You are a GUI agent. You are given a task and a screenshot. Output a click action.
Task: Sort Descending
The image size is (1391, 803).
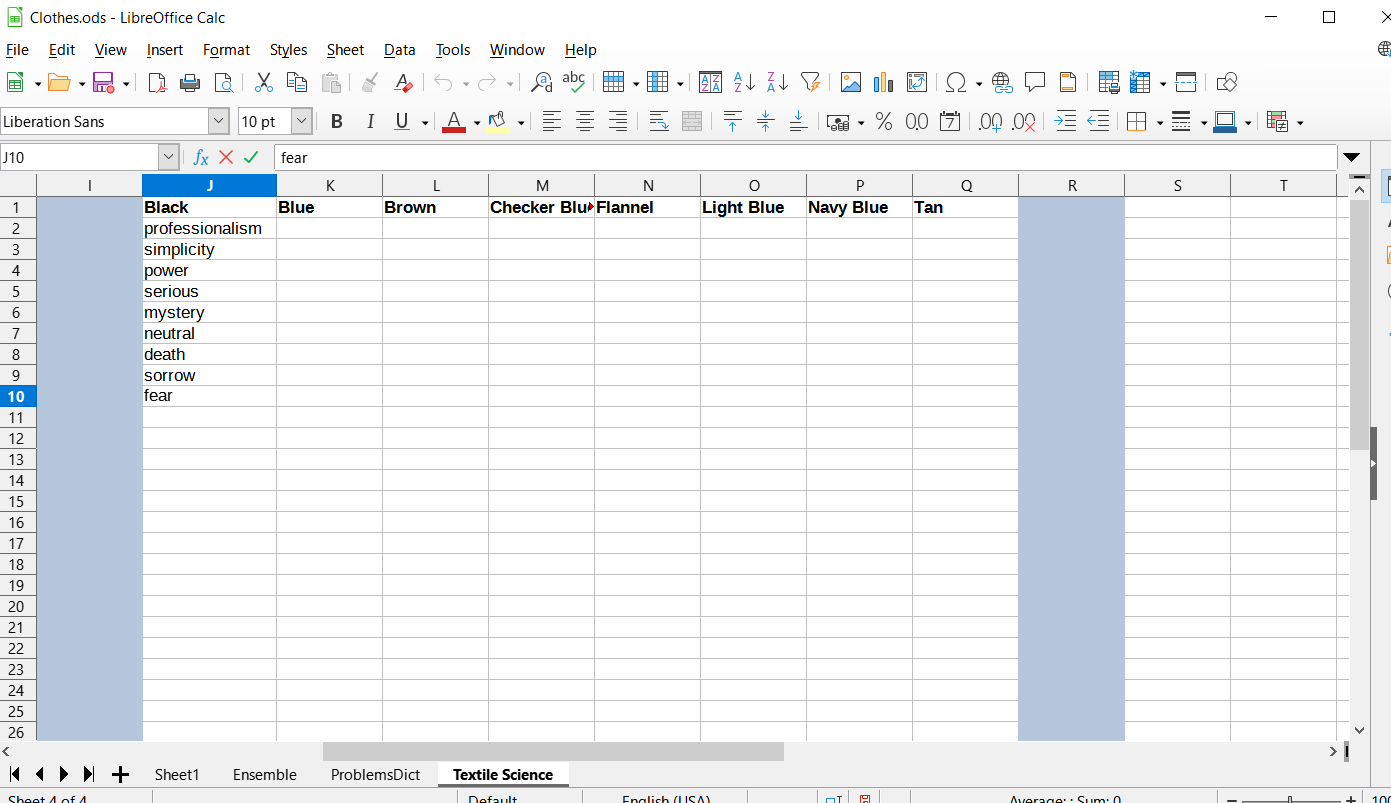777,83
